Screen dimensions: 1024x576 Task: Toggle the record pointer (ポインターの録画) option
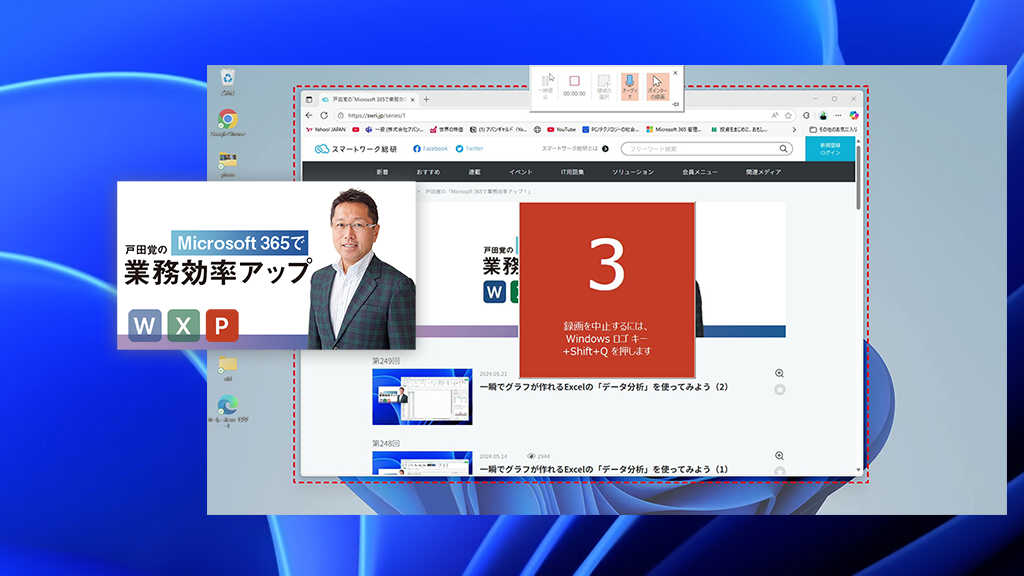(x=657, y=86)
